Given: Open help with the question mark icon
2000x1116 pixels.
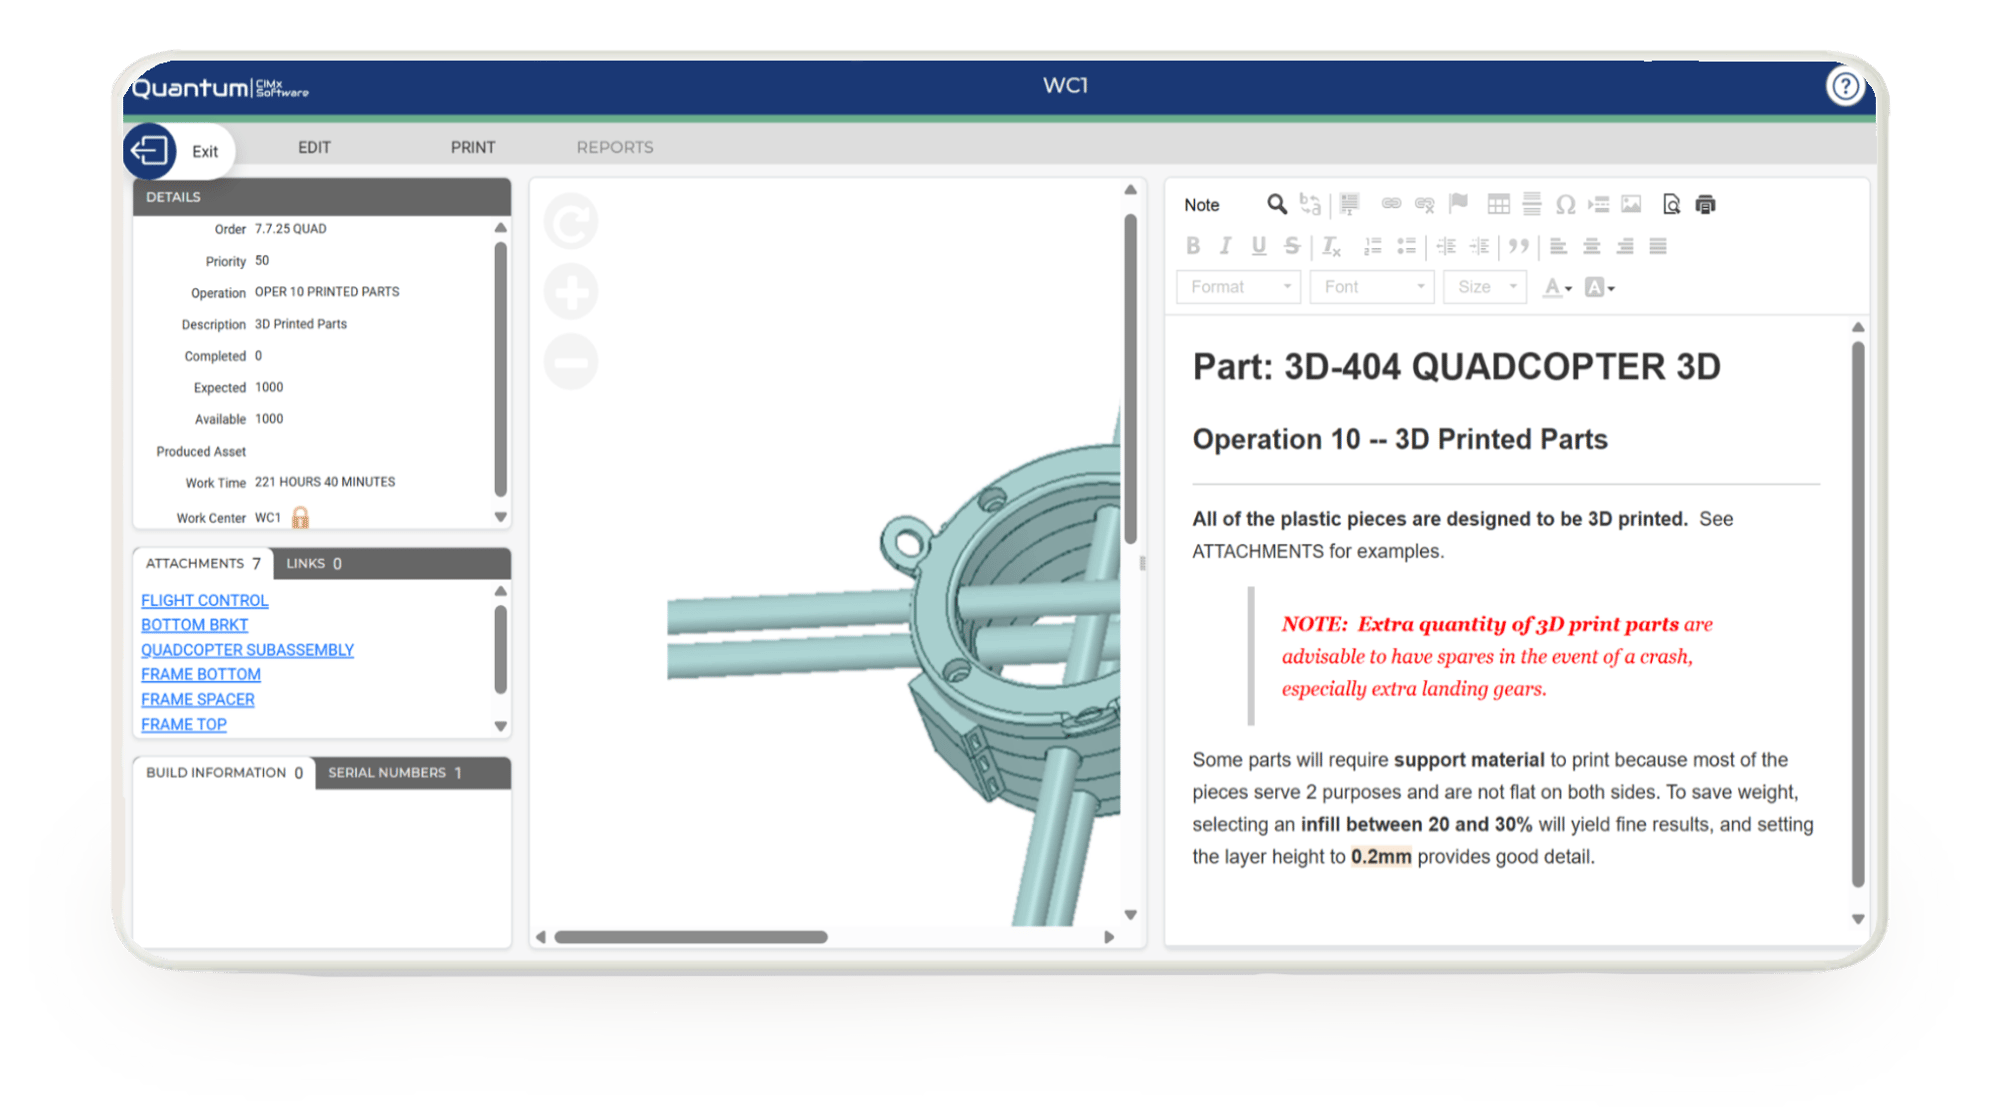Looking at the screenshot, I should click(x=1844, y=87).
